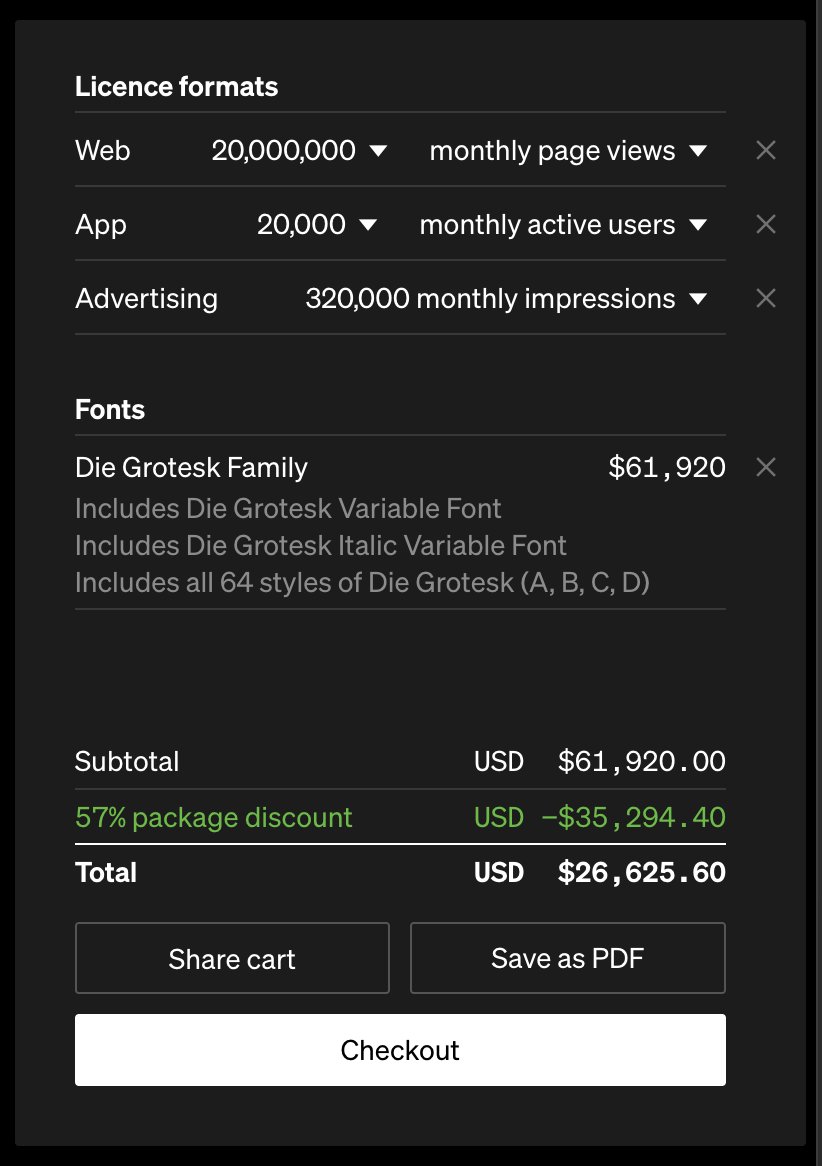Click the Subtotal label
This screenshot has height=1166, width=822.
pyautogui.click(x=127, y=761)
